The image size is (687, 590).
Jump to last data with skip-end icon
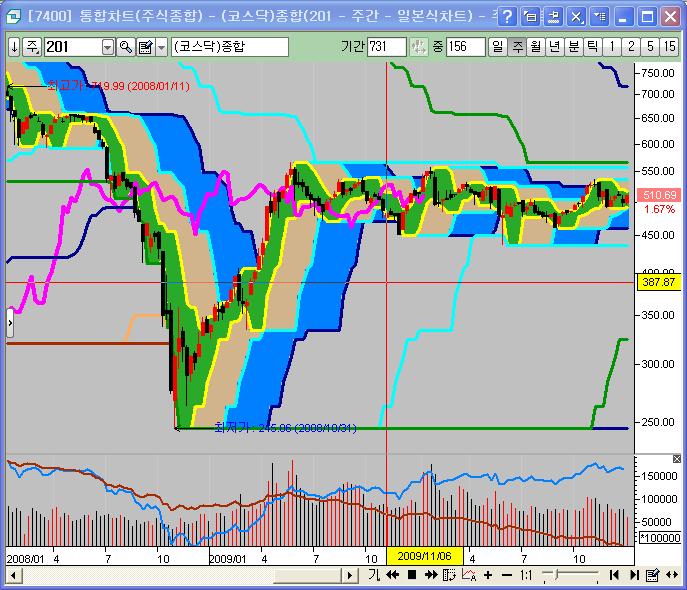[x=634, y=575]
